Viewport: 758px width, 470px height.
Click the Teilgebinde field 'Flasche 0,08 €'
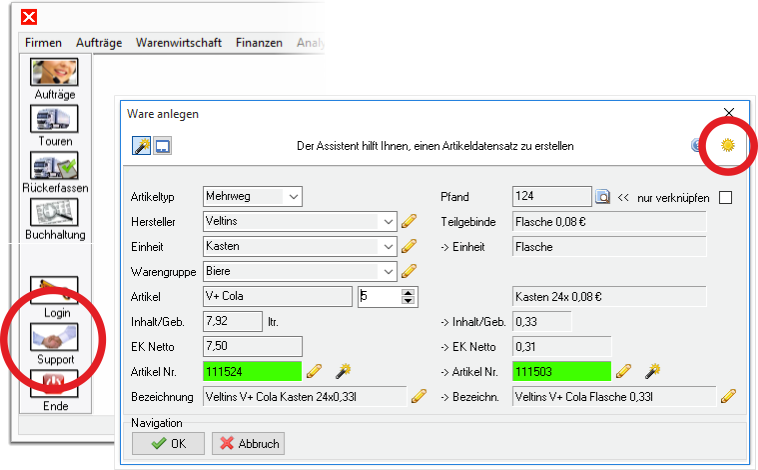(609, 221)
